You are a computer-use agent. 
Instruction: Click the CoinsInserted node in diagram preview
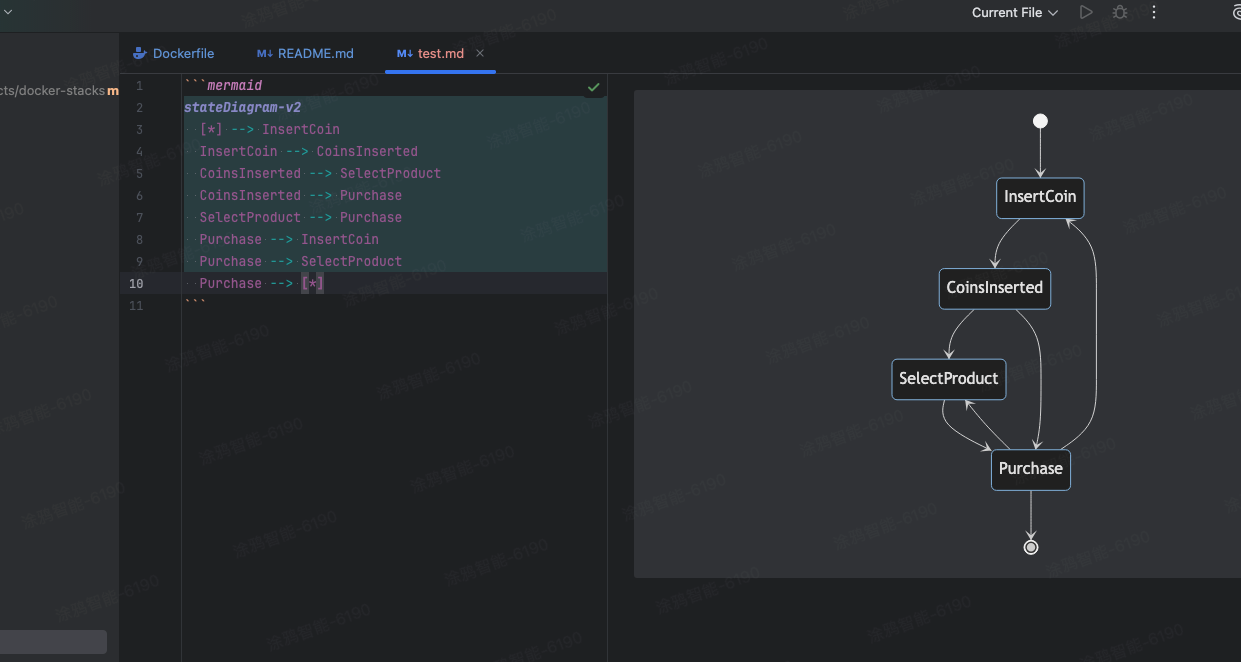point(995,288)
